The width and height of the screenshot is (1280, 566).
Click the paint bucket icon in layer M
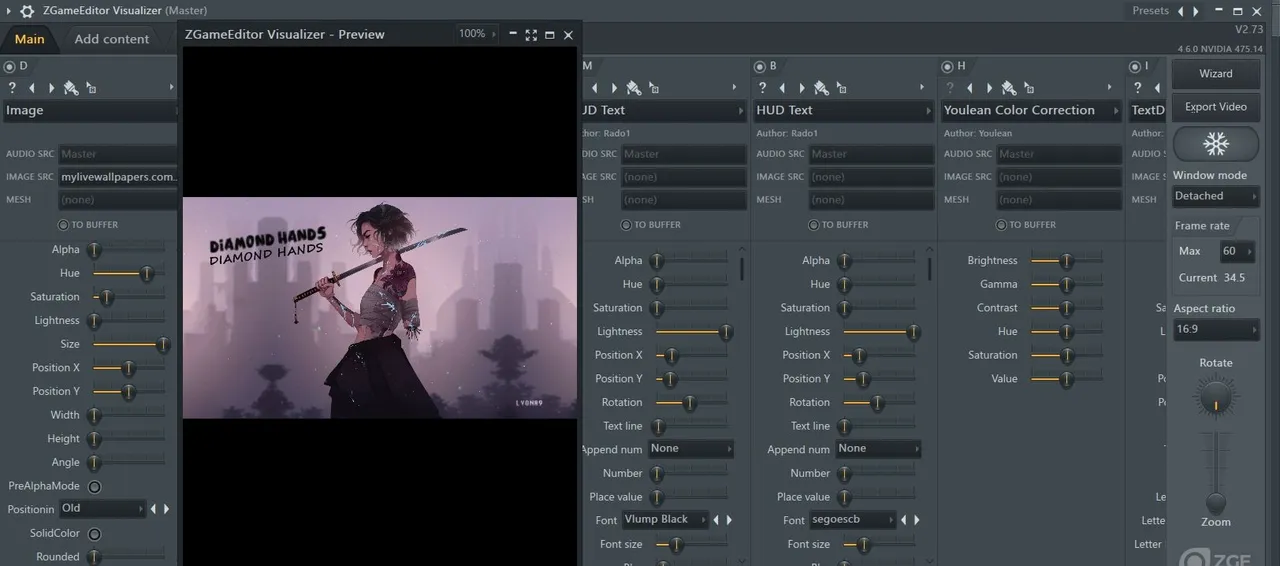(x=634, y=88)
